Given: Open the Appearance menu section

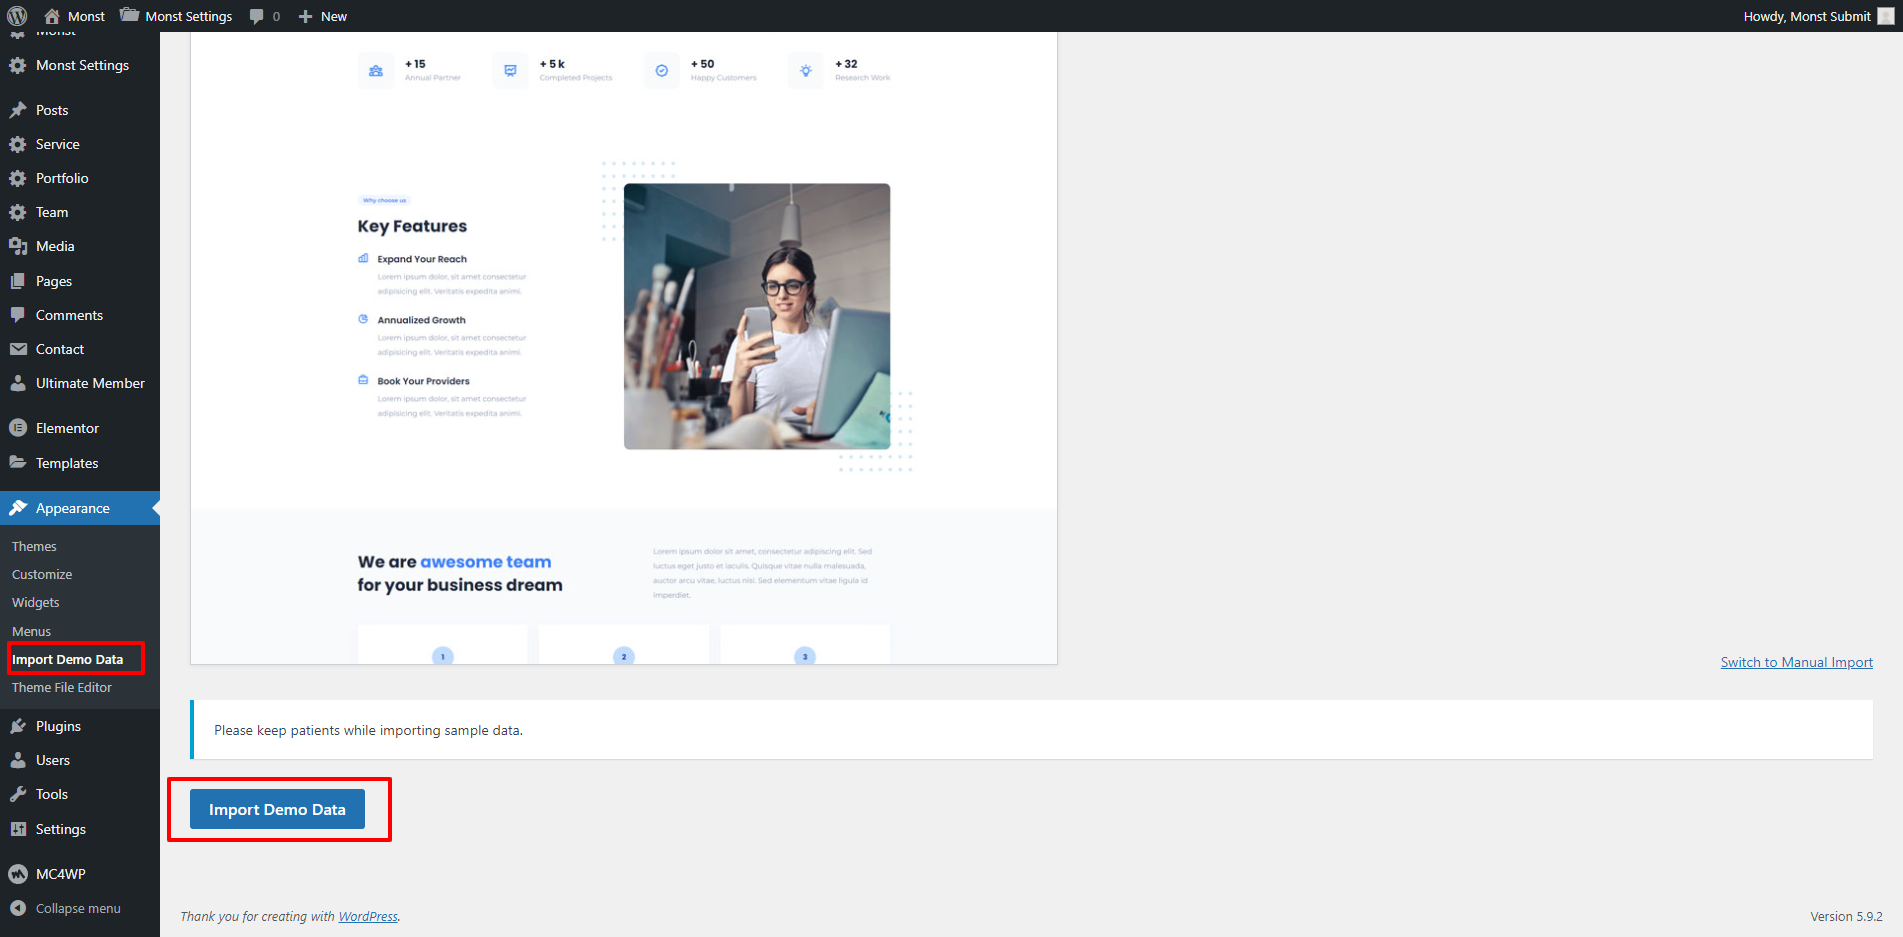Looking at the screenshot, I should [72, 508].
